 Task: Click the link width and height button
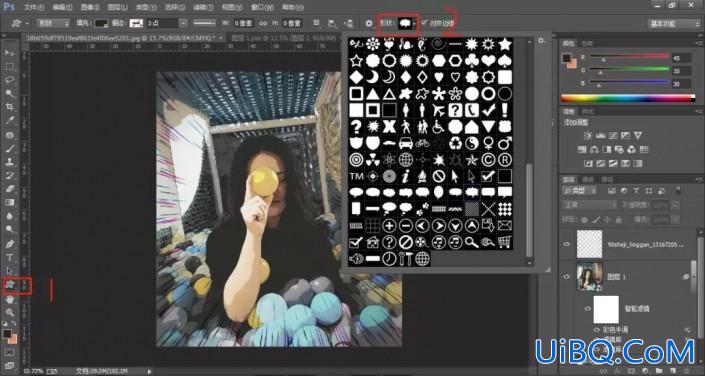[263, 23]
